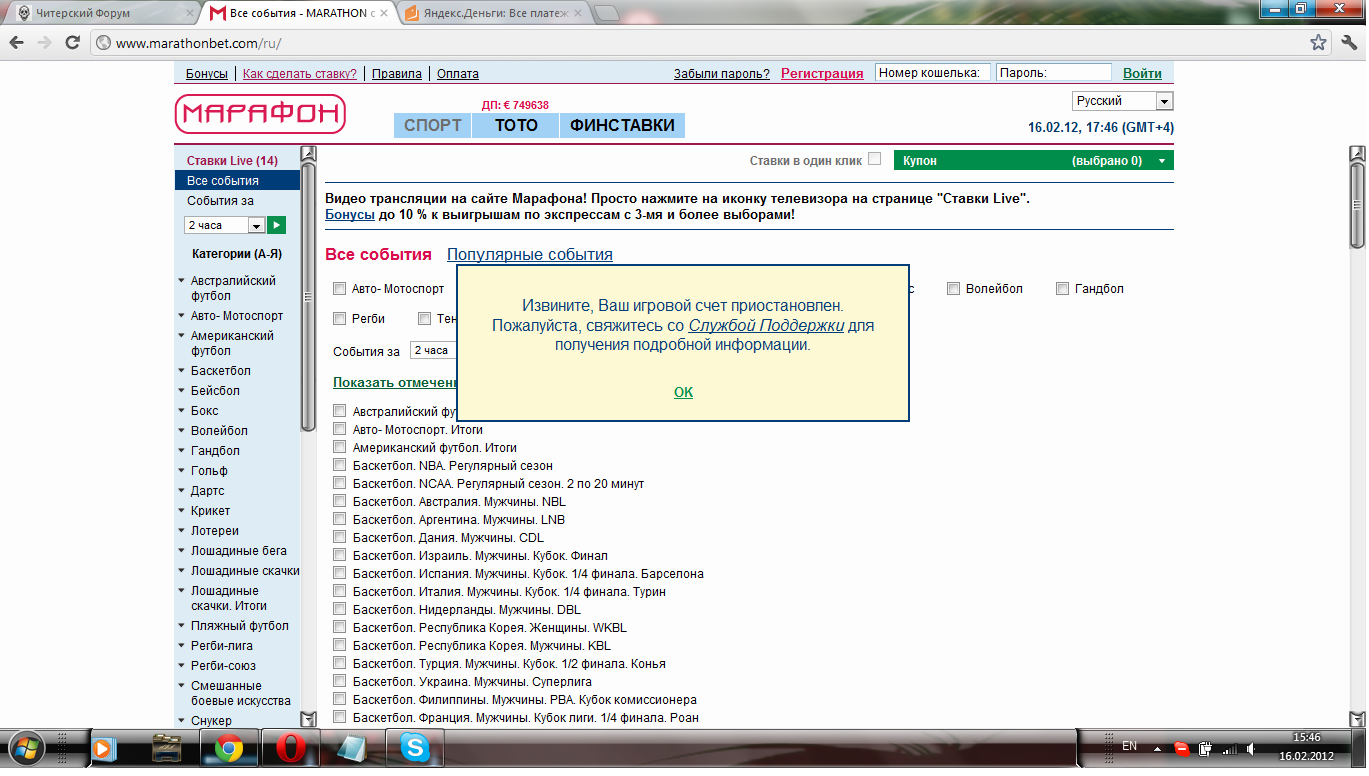Open the Правила link
This screenshot has height=776, width=1369.
click(x=397, y=73)
